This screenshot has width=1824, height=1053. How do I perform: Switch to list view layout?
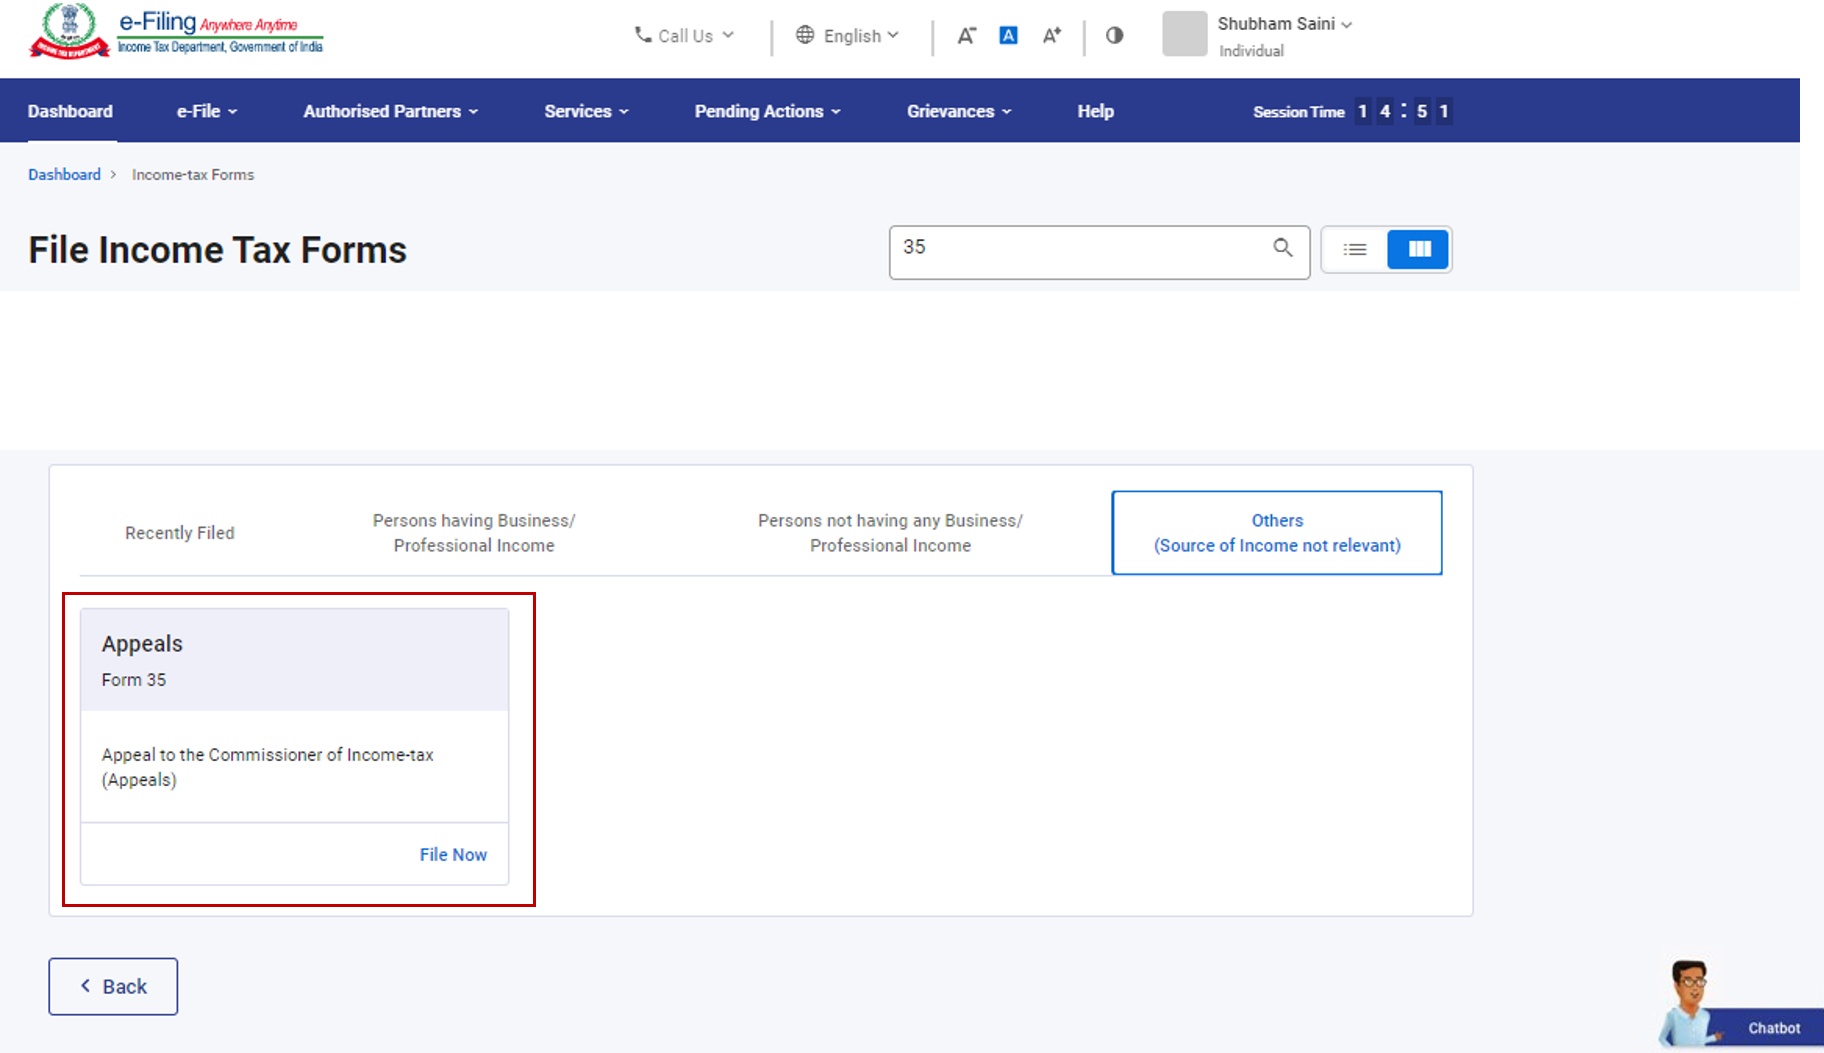[x=1355, y=250]
